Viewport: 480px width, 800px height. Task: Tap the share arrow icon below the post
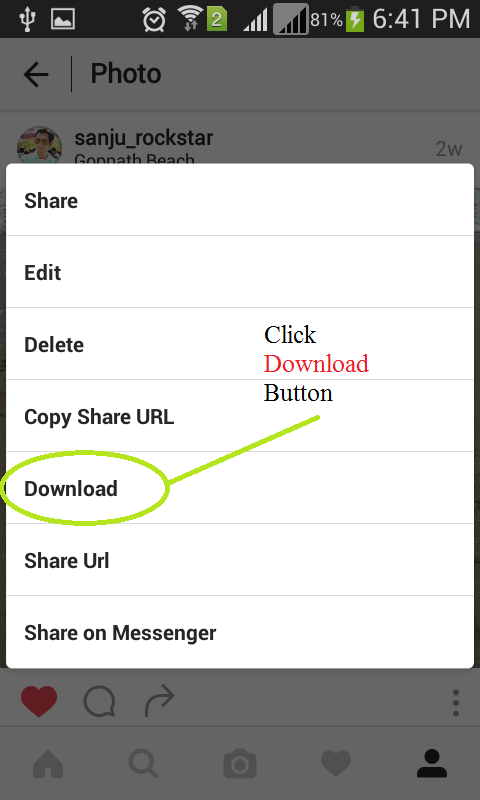(160, 701)
